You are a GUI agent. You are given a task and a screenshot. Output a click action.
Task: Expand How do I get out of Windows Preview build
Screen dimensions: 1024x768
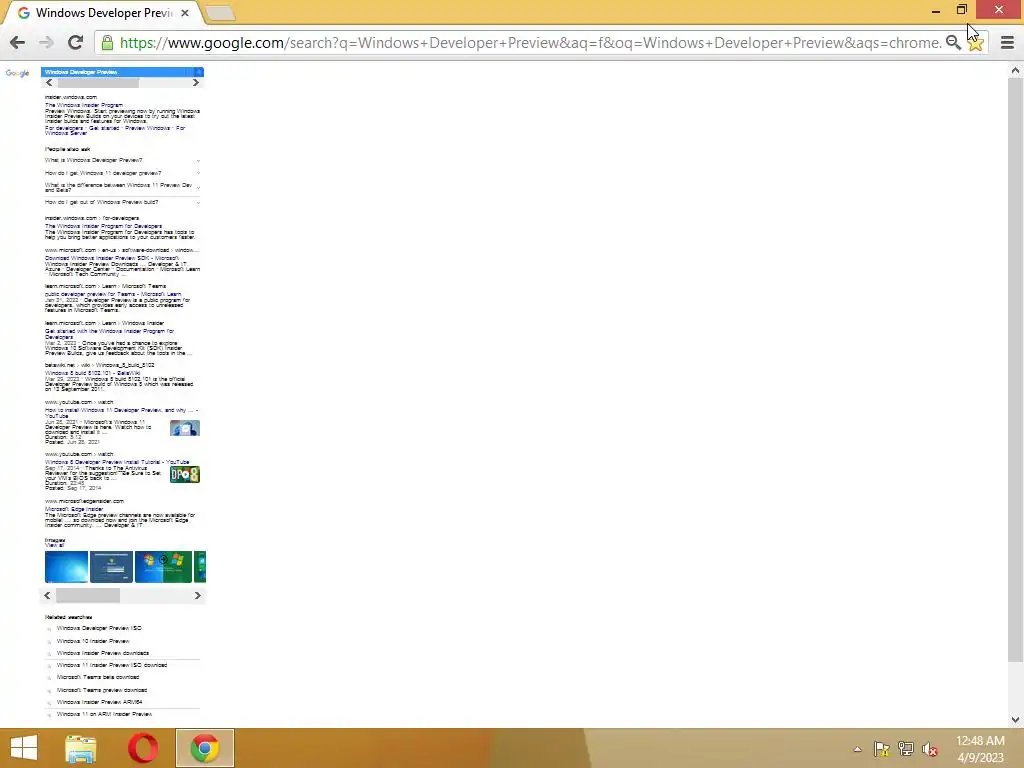(122, 202)
